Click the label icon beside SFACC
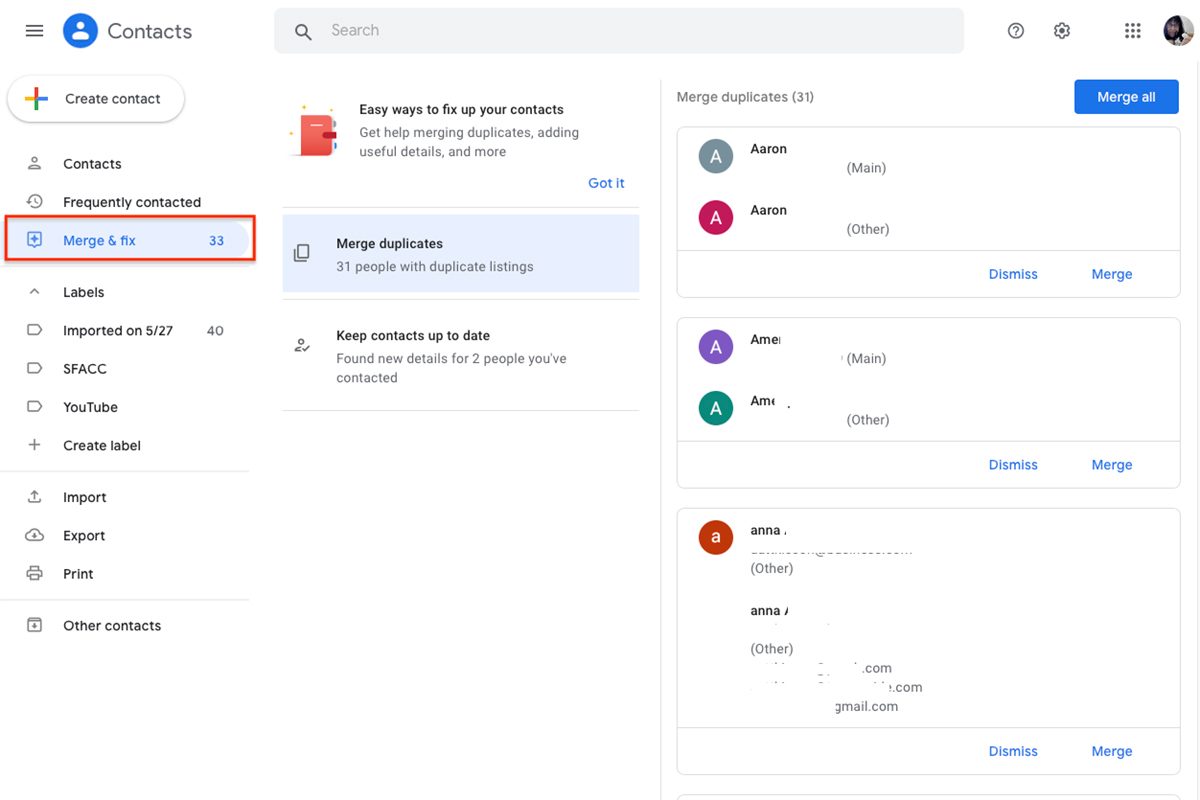 [x=34, y=369]
